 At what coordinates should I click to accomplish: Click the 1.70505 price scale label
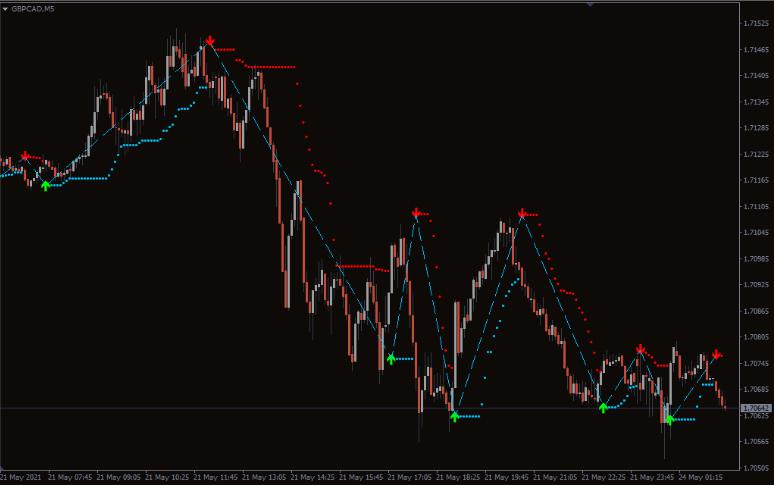tap(756, 468)
